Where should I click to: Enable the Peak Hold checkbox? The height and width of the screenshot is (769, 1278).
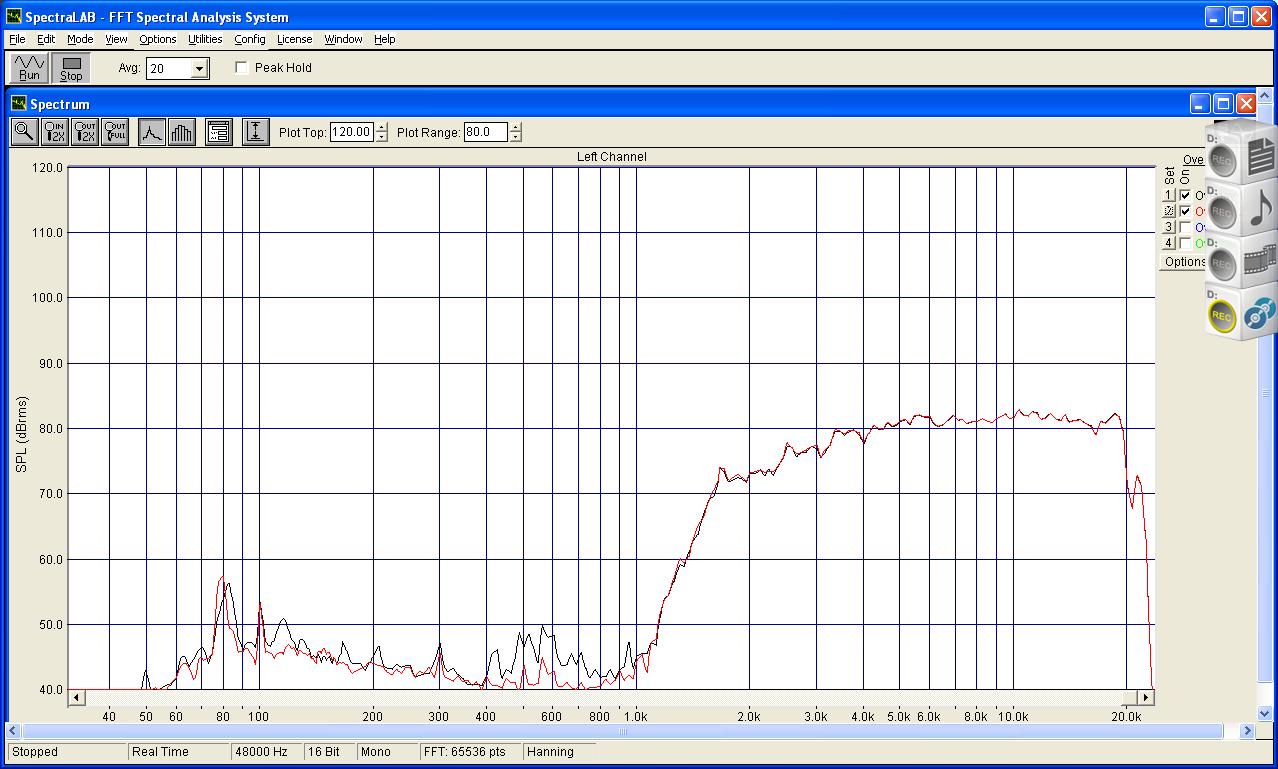click(242, 68)
